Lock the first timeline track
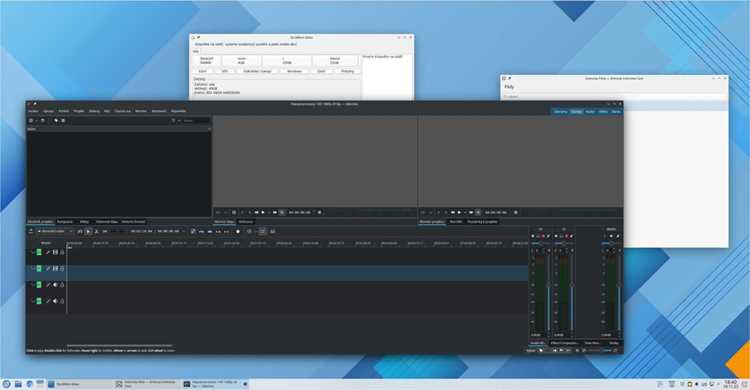The height and width of the screenshot is (390, 750). tap(62, 252)
